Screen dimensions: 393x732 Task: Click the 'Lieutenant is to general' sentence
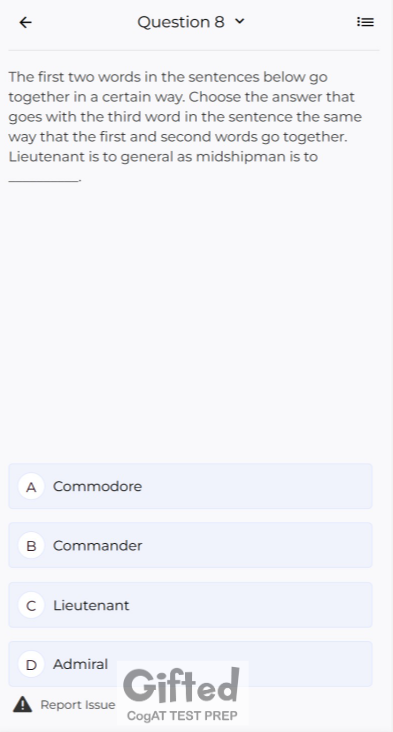point(163,156)
